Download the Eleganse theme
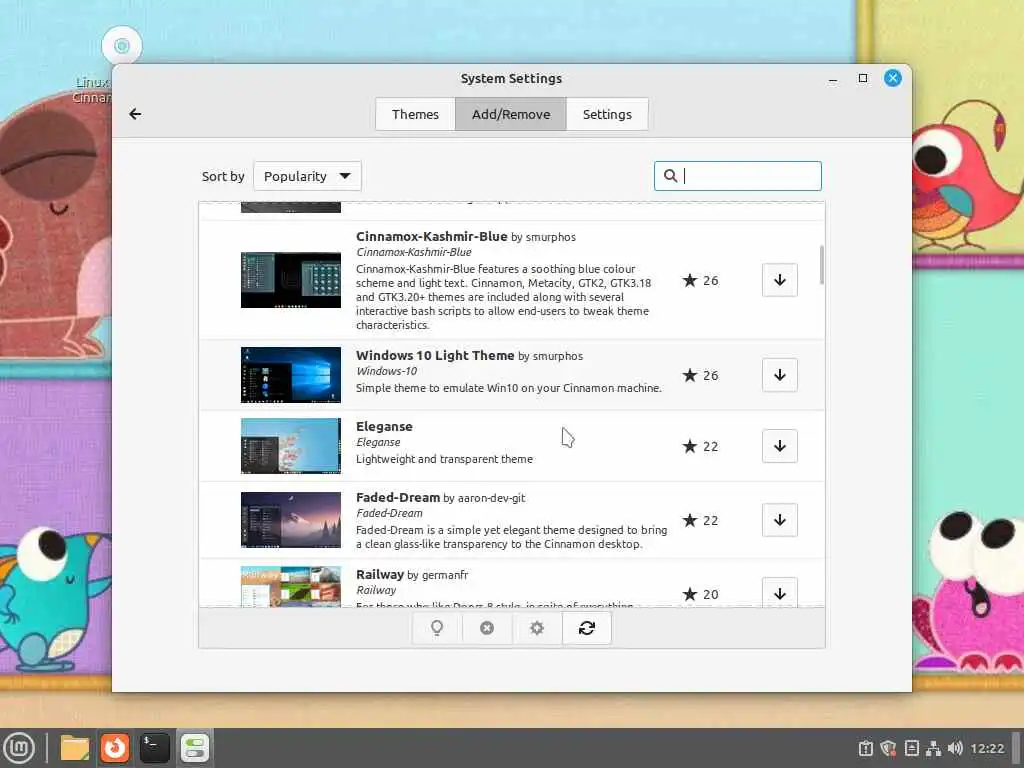Viewport: 1024px width, 768px height. [780, 446]
